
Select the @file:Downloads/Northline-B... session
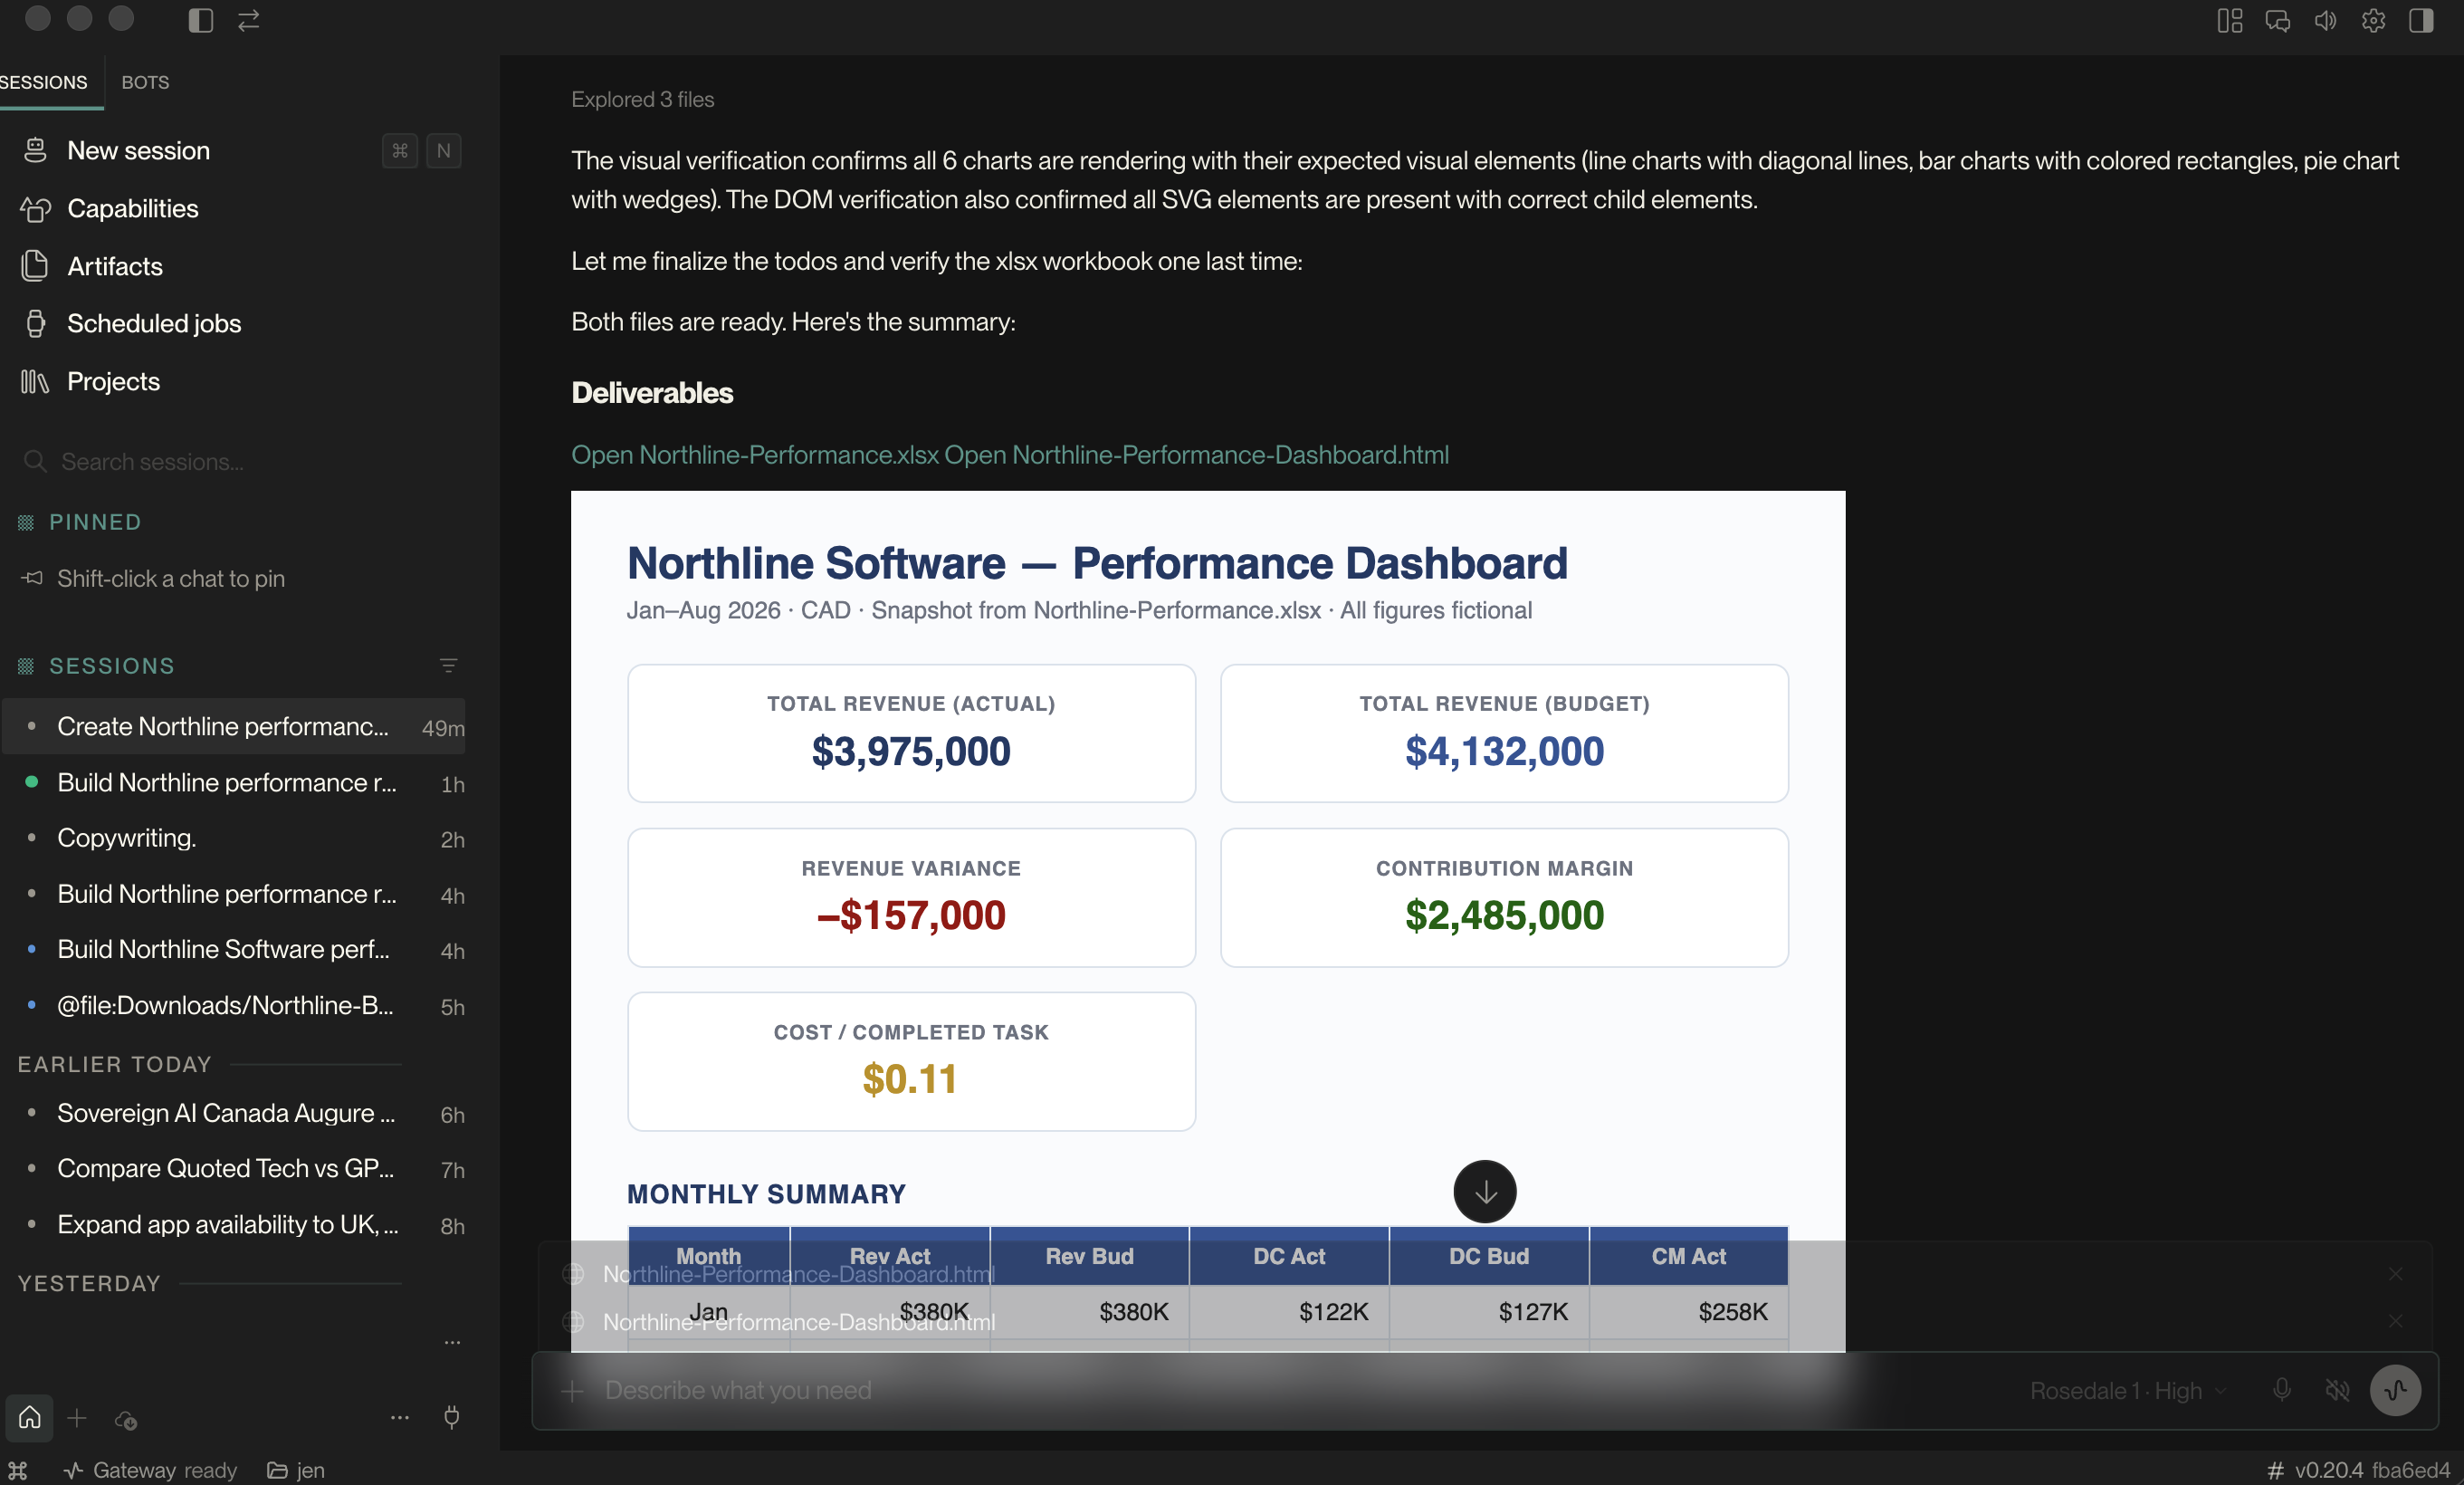[234, 1005]
